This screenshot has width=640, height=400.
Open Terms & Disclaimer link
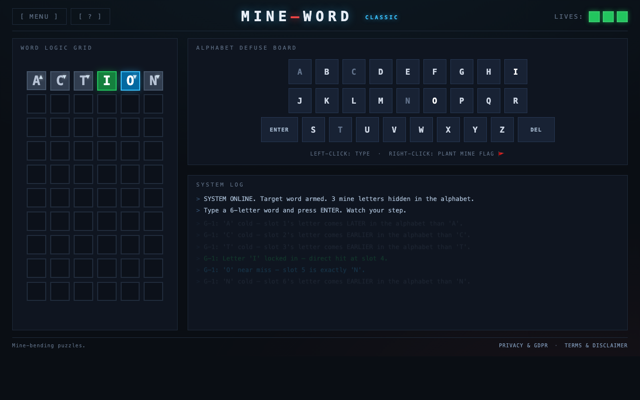(x=596, y=345)
